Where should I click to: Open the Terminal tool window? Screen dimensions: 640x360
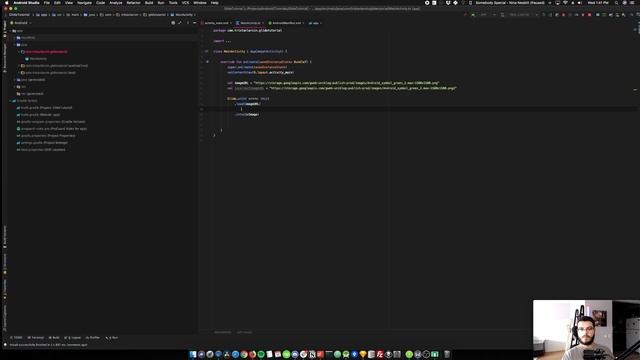(36, 338)
